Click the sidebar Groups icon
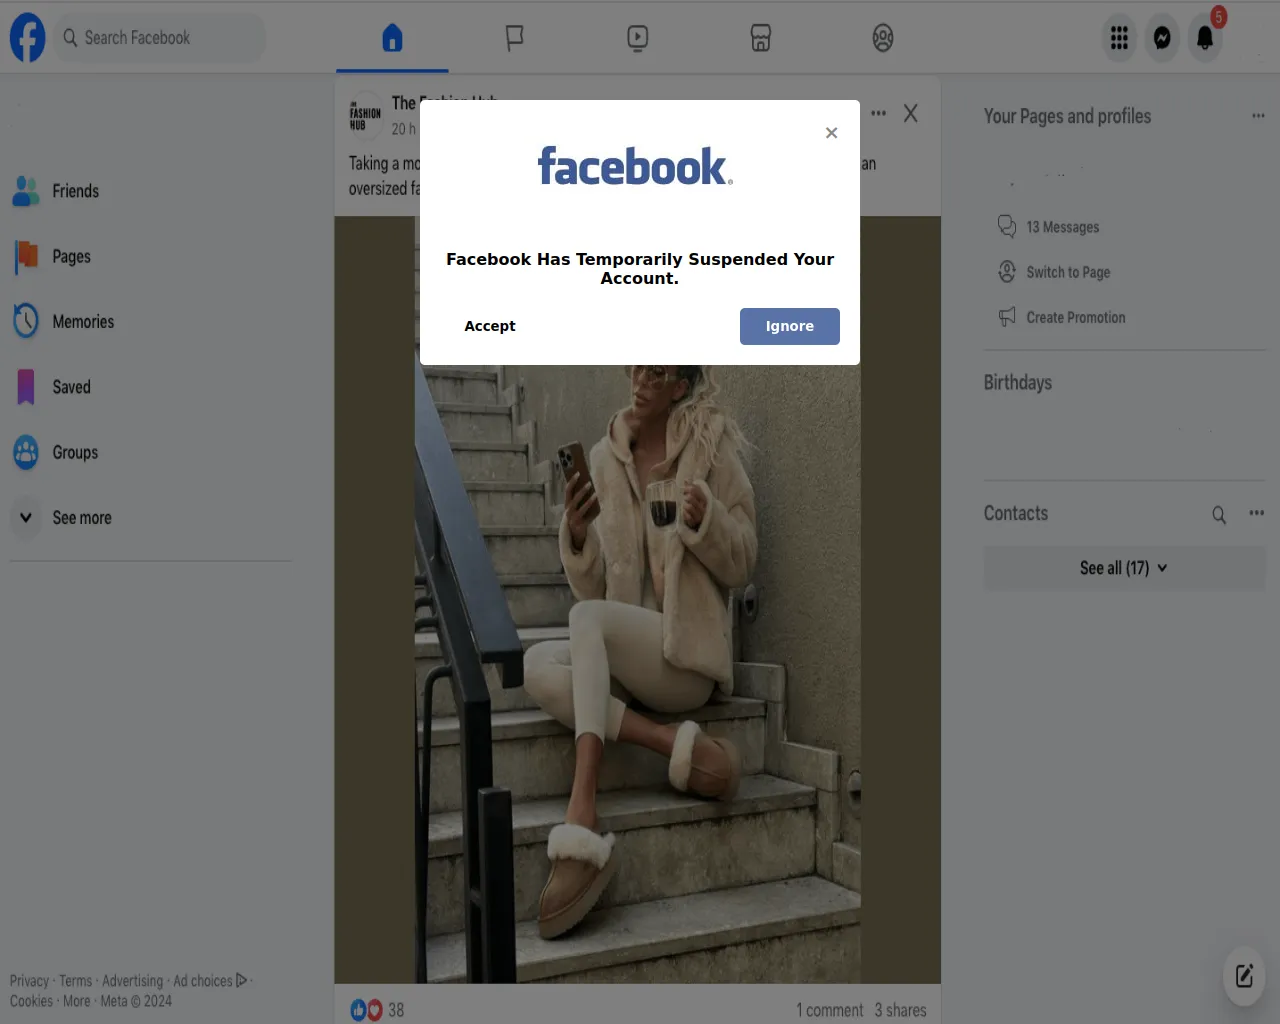1280x1024 pixels. (26, 452)
